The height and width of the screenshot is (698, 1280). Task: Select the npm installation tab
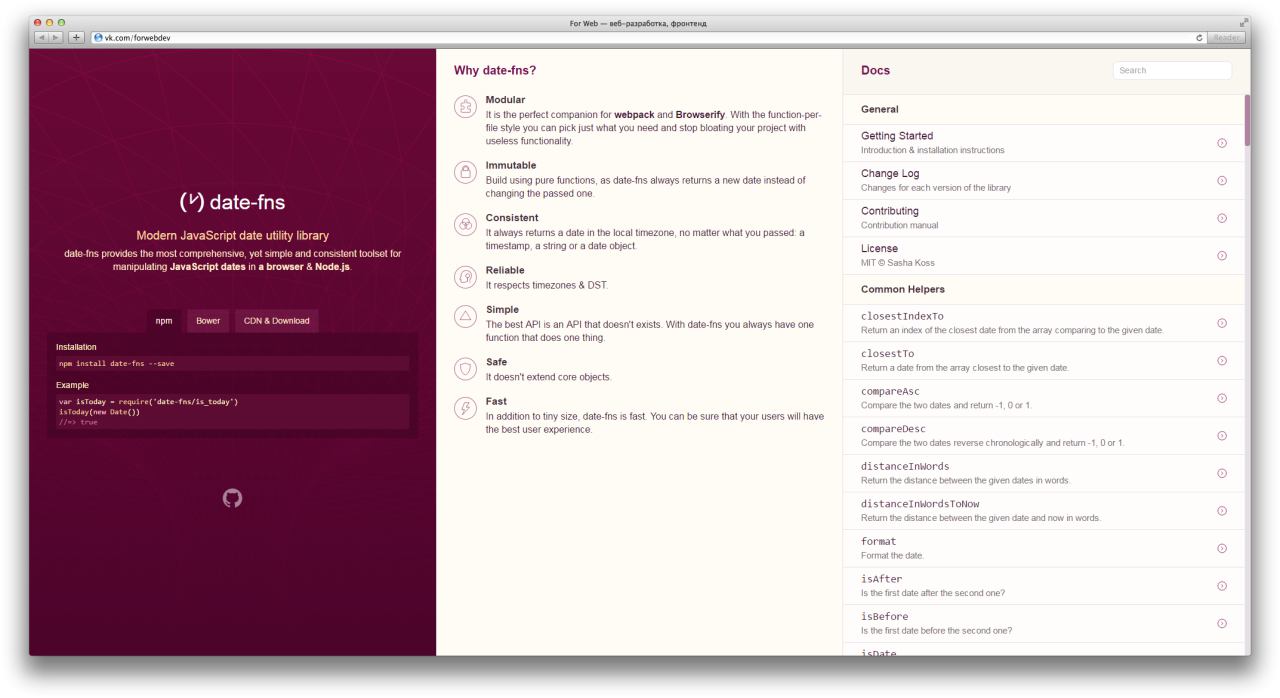pos(163,321)
